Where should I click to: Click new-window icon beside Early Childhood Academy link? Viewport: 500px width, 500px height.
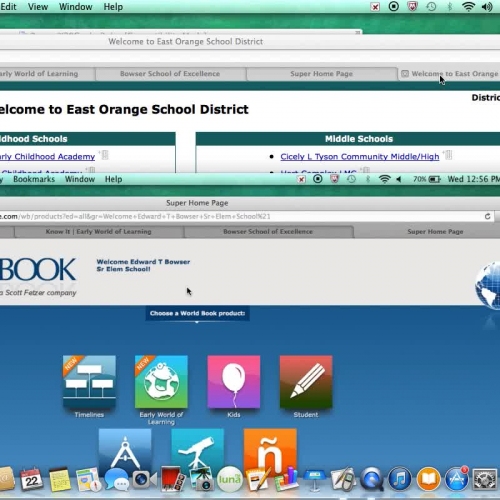[x=104, y=155]
